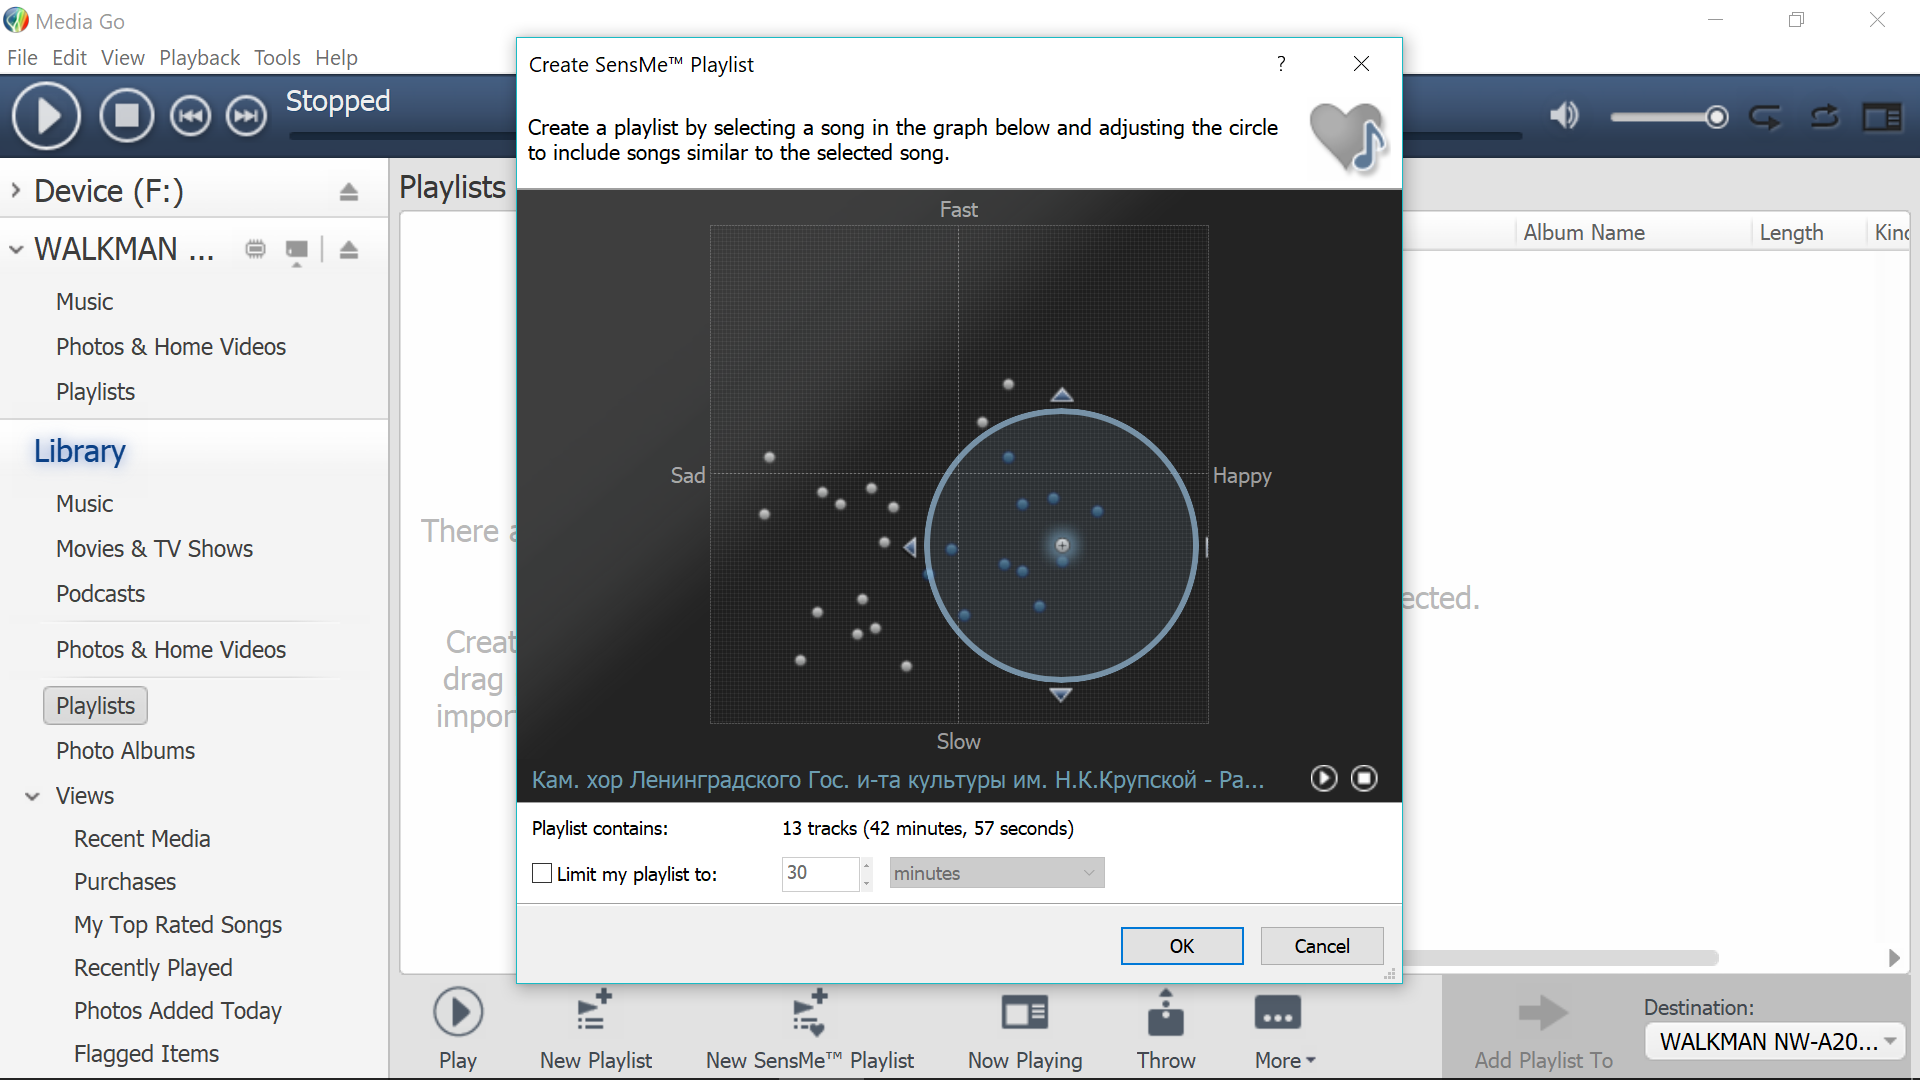Click OK to create the playlist

click(x=1181, y=946)
